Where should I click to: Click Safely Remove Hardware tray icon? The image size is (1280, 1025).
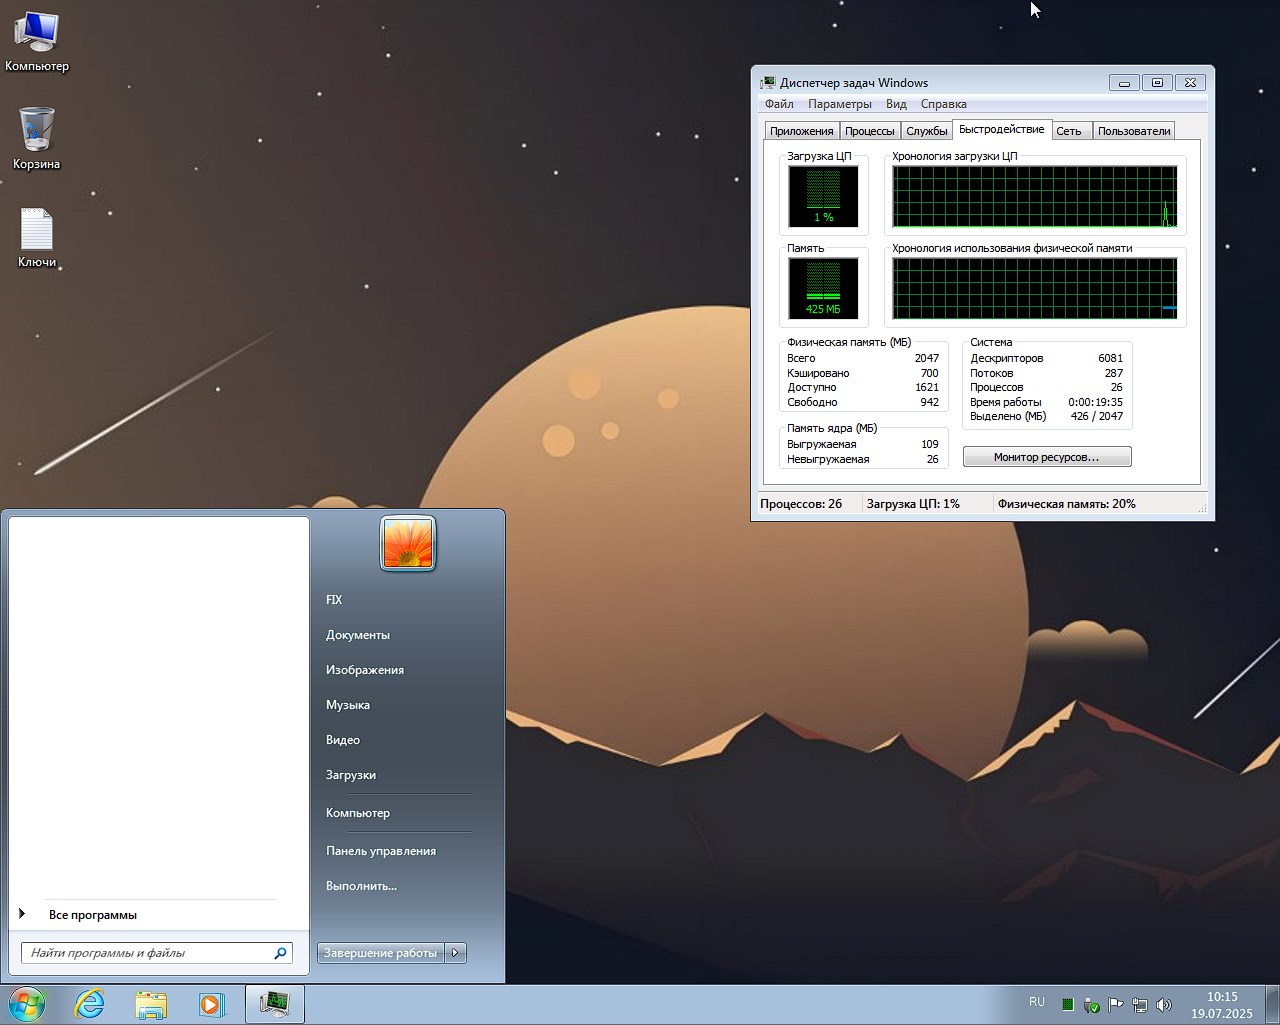tap(1091, 1005)
